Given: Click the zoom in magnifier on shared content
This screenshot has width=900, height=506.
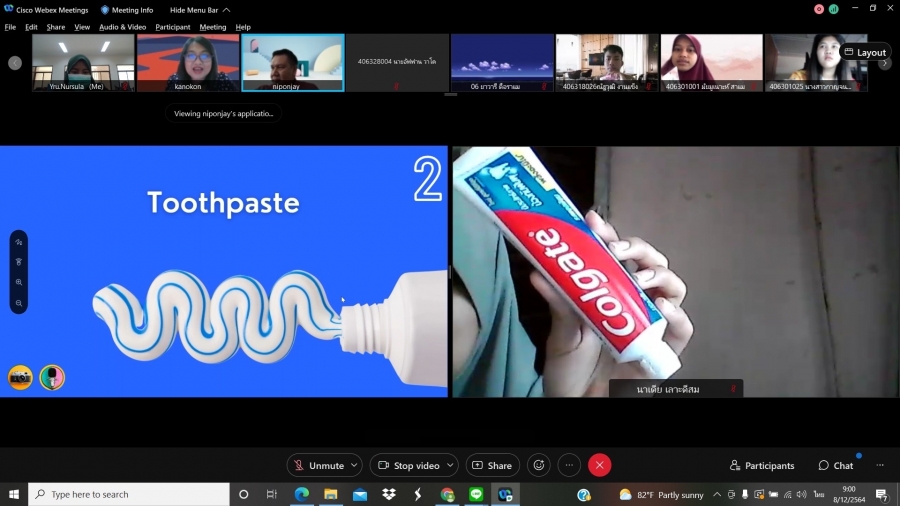Looking at the screenshot, I should point(19,283).
